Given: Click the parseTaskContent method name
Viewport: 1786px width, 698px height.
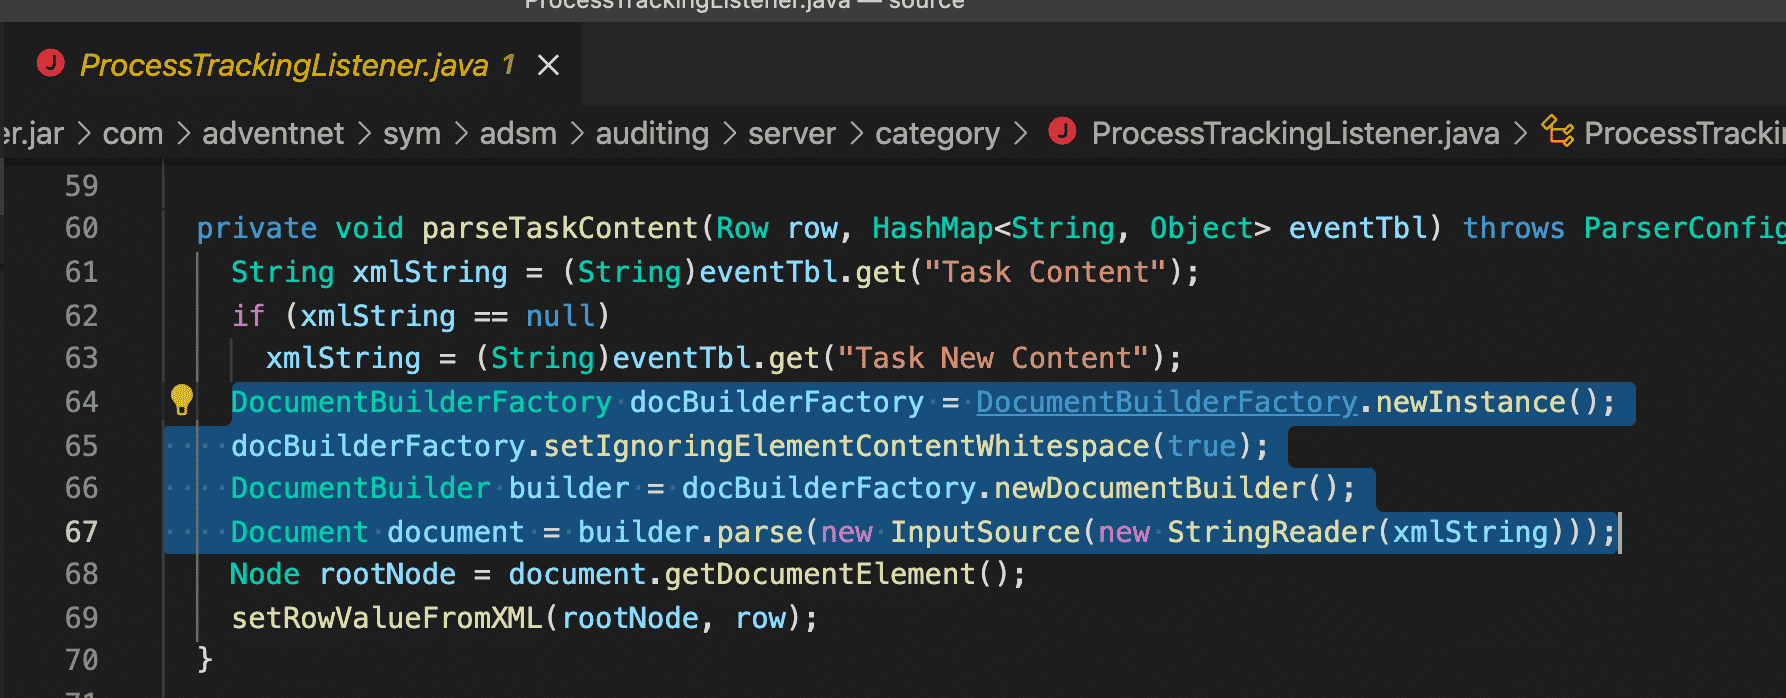Looking at the screenshot, I should (x=559, y=228).
